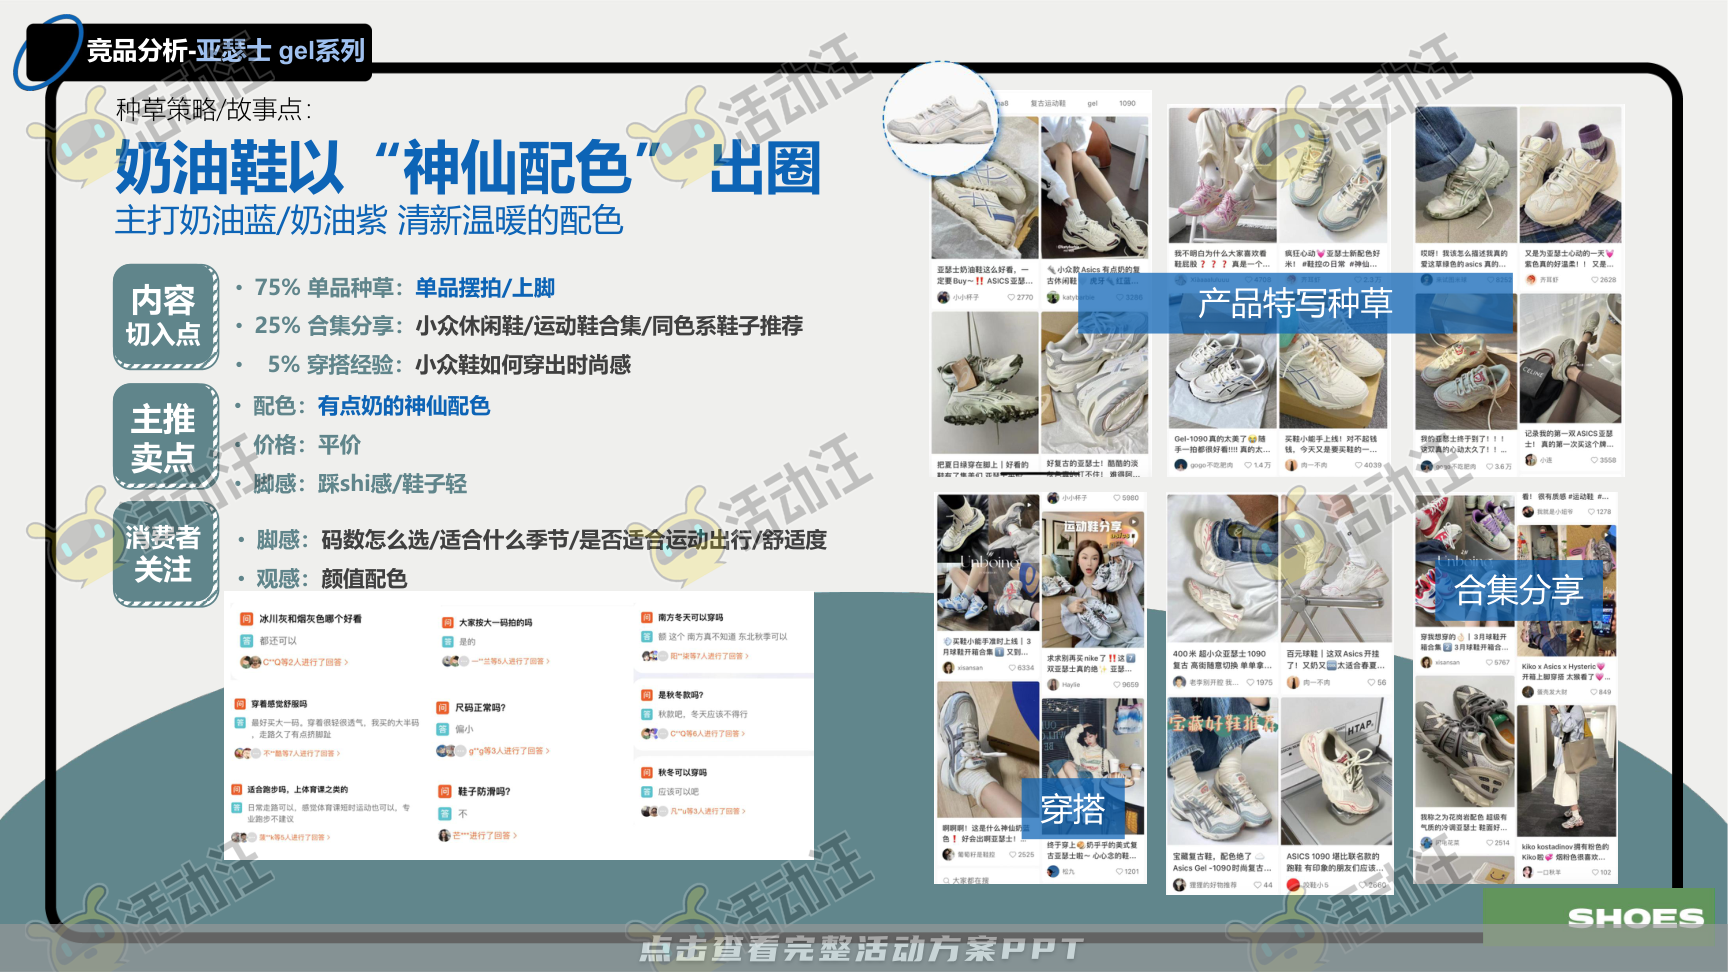Click the heart icon showing 3558 likes

(1594, 460)
